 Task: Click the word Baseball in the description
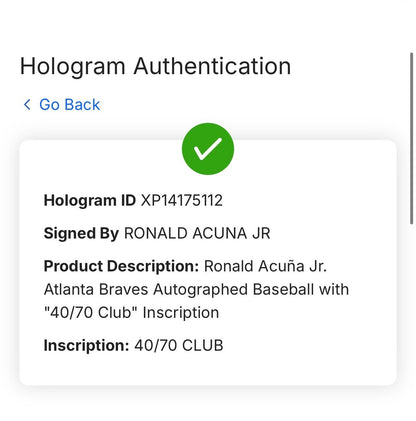click(x=283, y=289)
